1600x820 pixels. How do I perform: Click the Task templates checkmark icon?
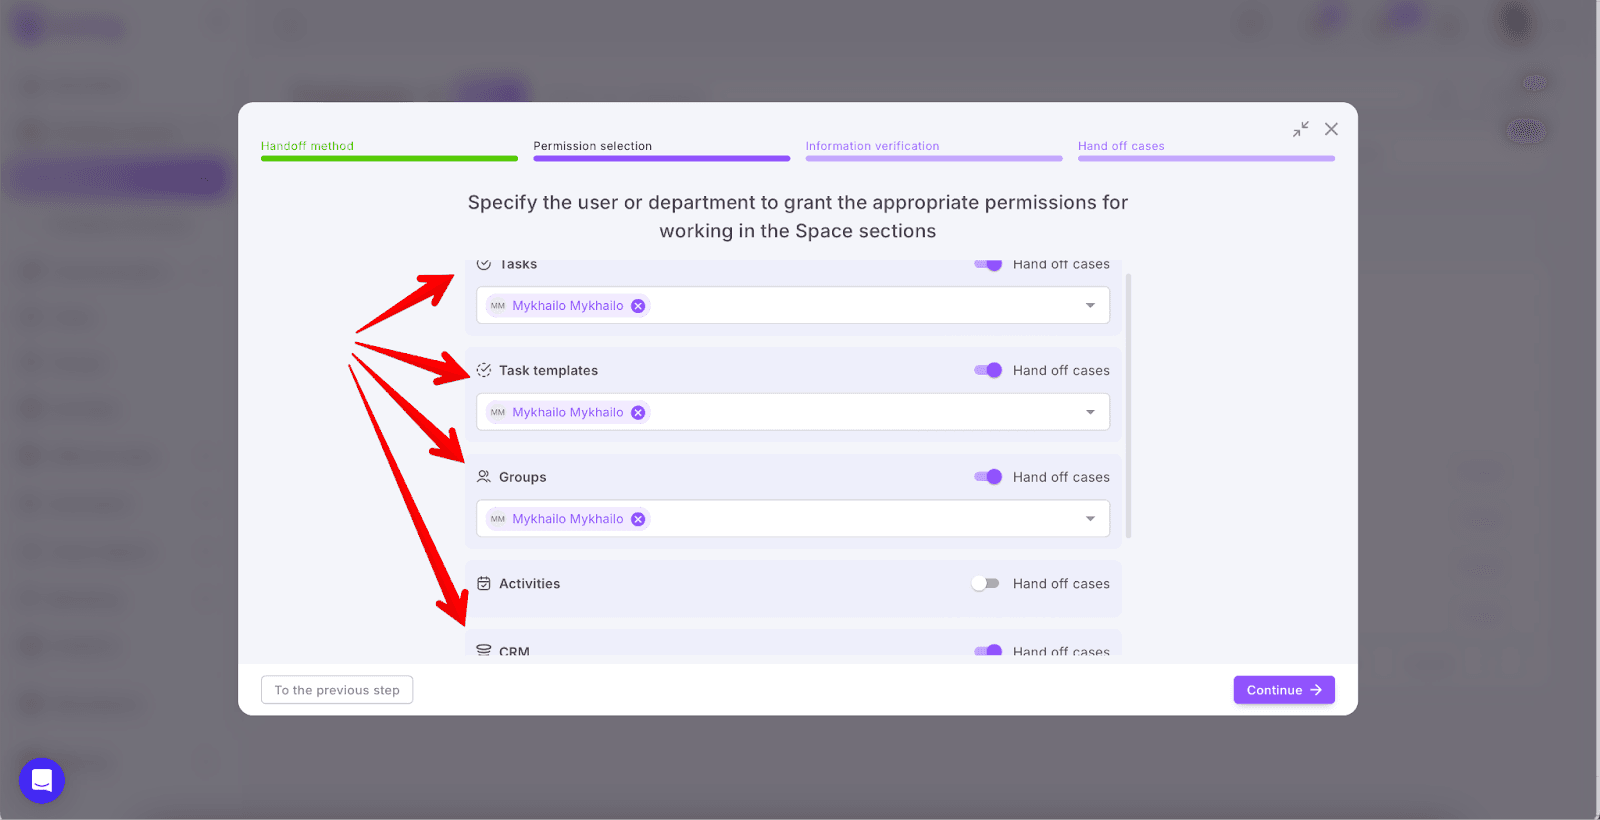tap(484, 370)
